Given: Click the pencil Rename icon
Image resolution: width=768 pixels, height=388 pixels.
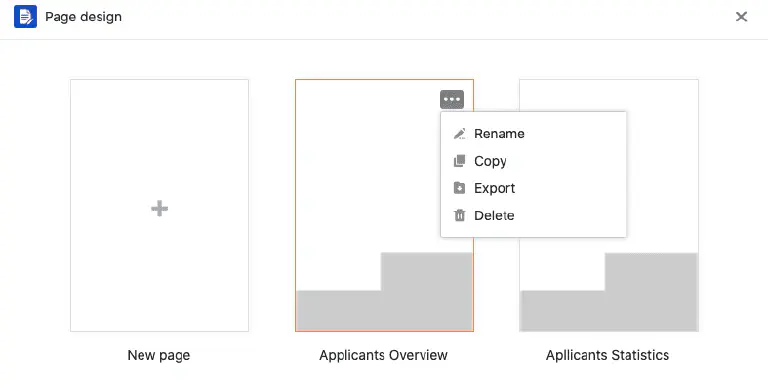Looking at the screenshot, I should point(459,134).
